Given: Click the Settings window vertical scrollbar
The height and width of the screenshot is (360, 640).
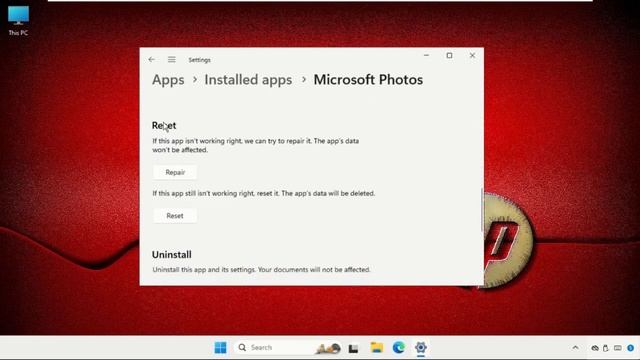Looking at the screenshot, I should click(x=482, y=210).
